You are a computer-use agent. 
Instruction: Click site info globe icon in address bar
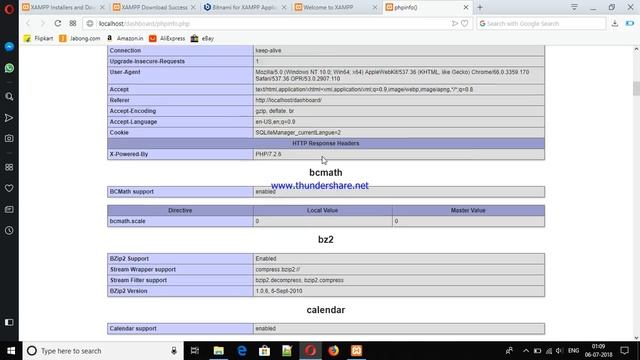coord(90,24)
